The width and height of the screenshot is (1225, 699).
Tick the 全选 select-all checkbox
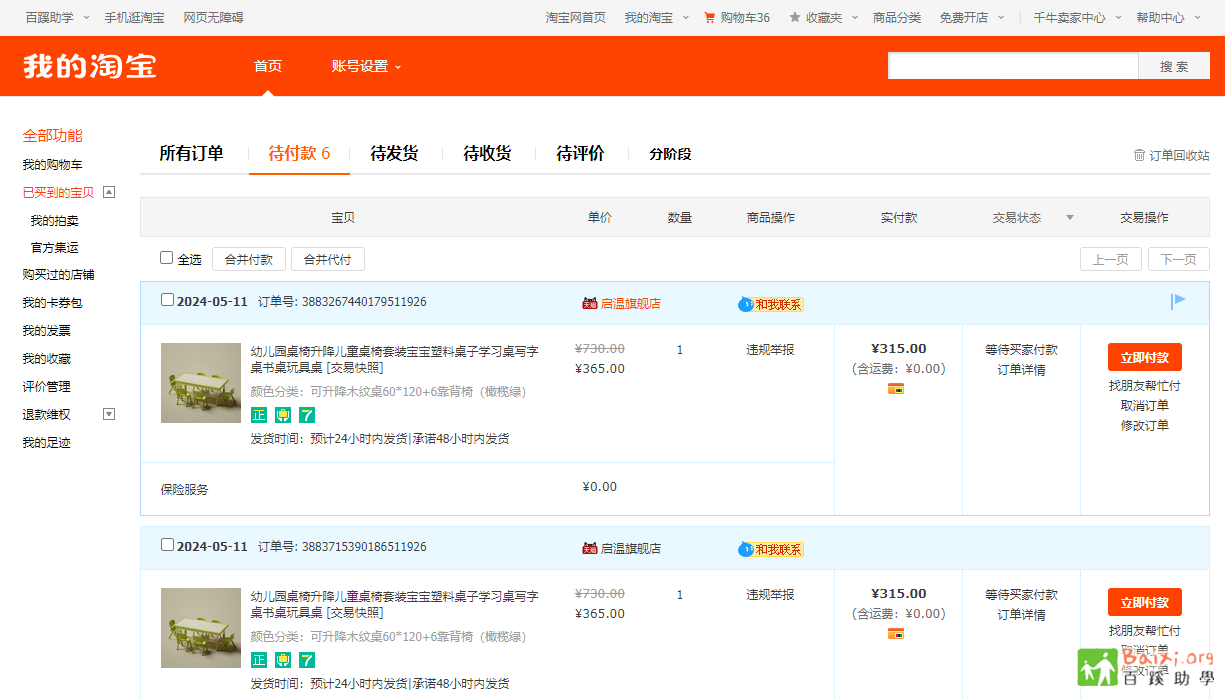tap(167, 258)
